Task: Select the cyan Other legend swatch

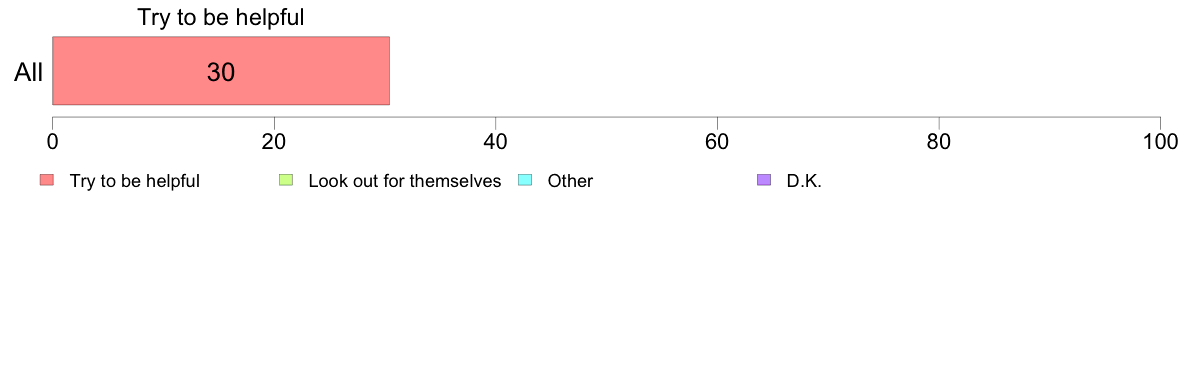Action: click(526, 180)
